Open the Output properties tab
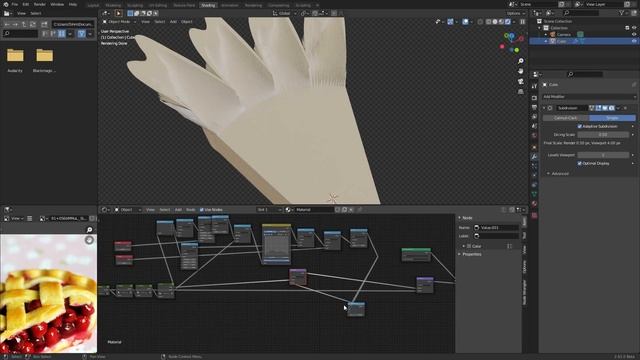Screen dimensions: 640x360 (534, 107)
